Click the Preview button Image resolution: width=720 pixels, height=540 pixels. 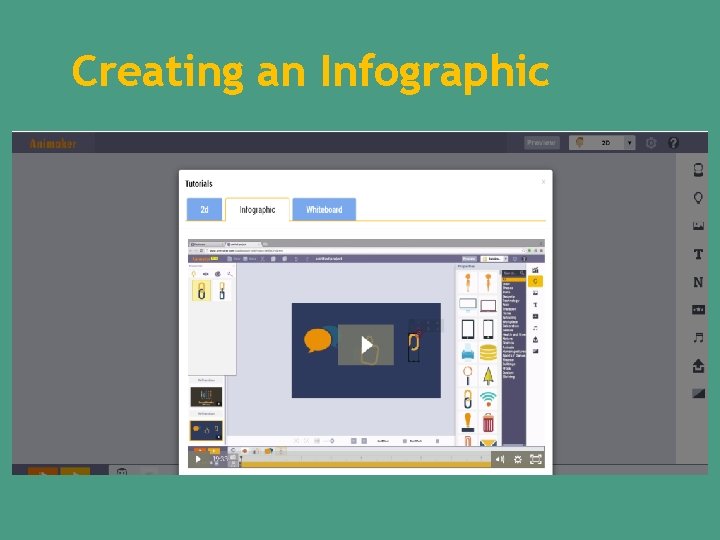(541, 143)
